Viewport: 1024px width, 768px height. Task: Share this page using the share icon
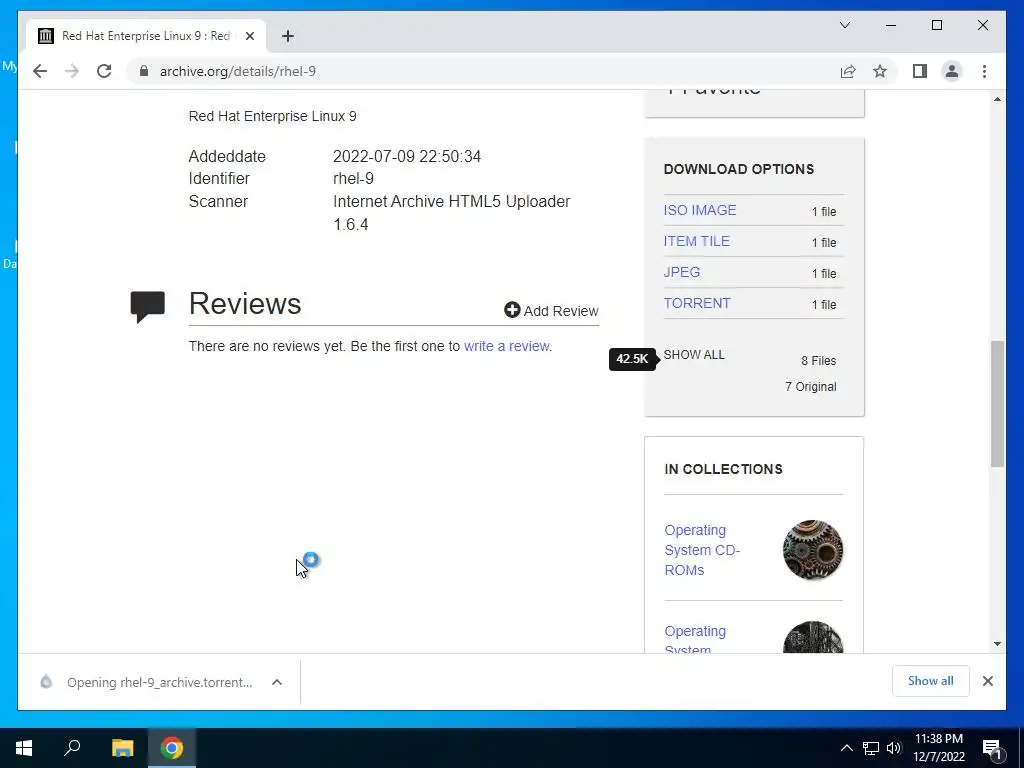(x=848, y=71)
